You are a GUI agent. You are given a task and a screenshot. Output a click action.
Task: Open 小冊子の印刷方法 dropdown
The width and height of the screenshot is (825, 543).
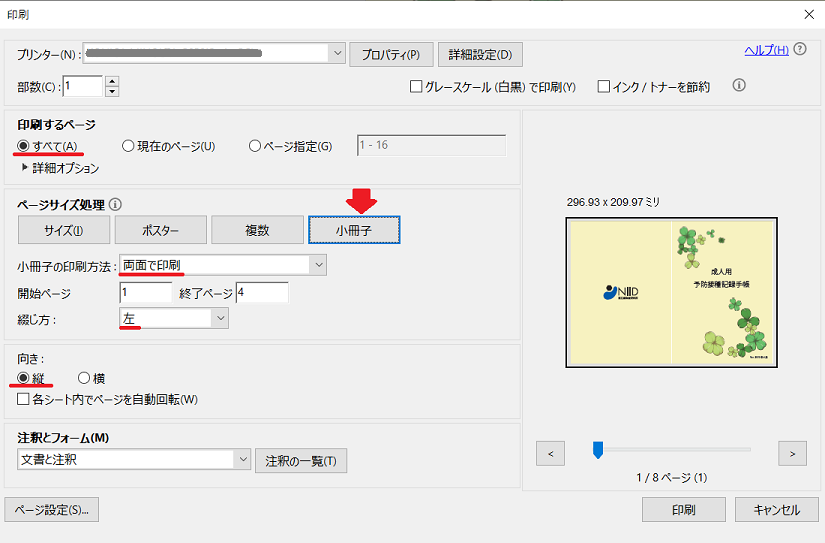(x=318, y=265)
